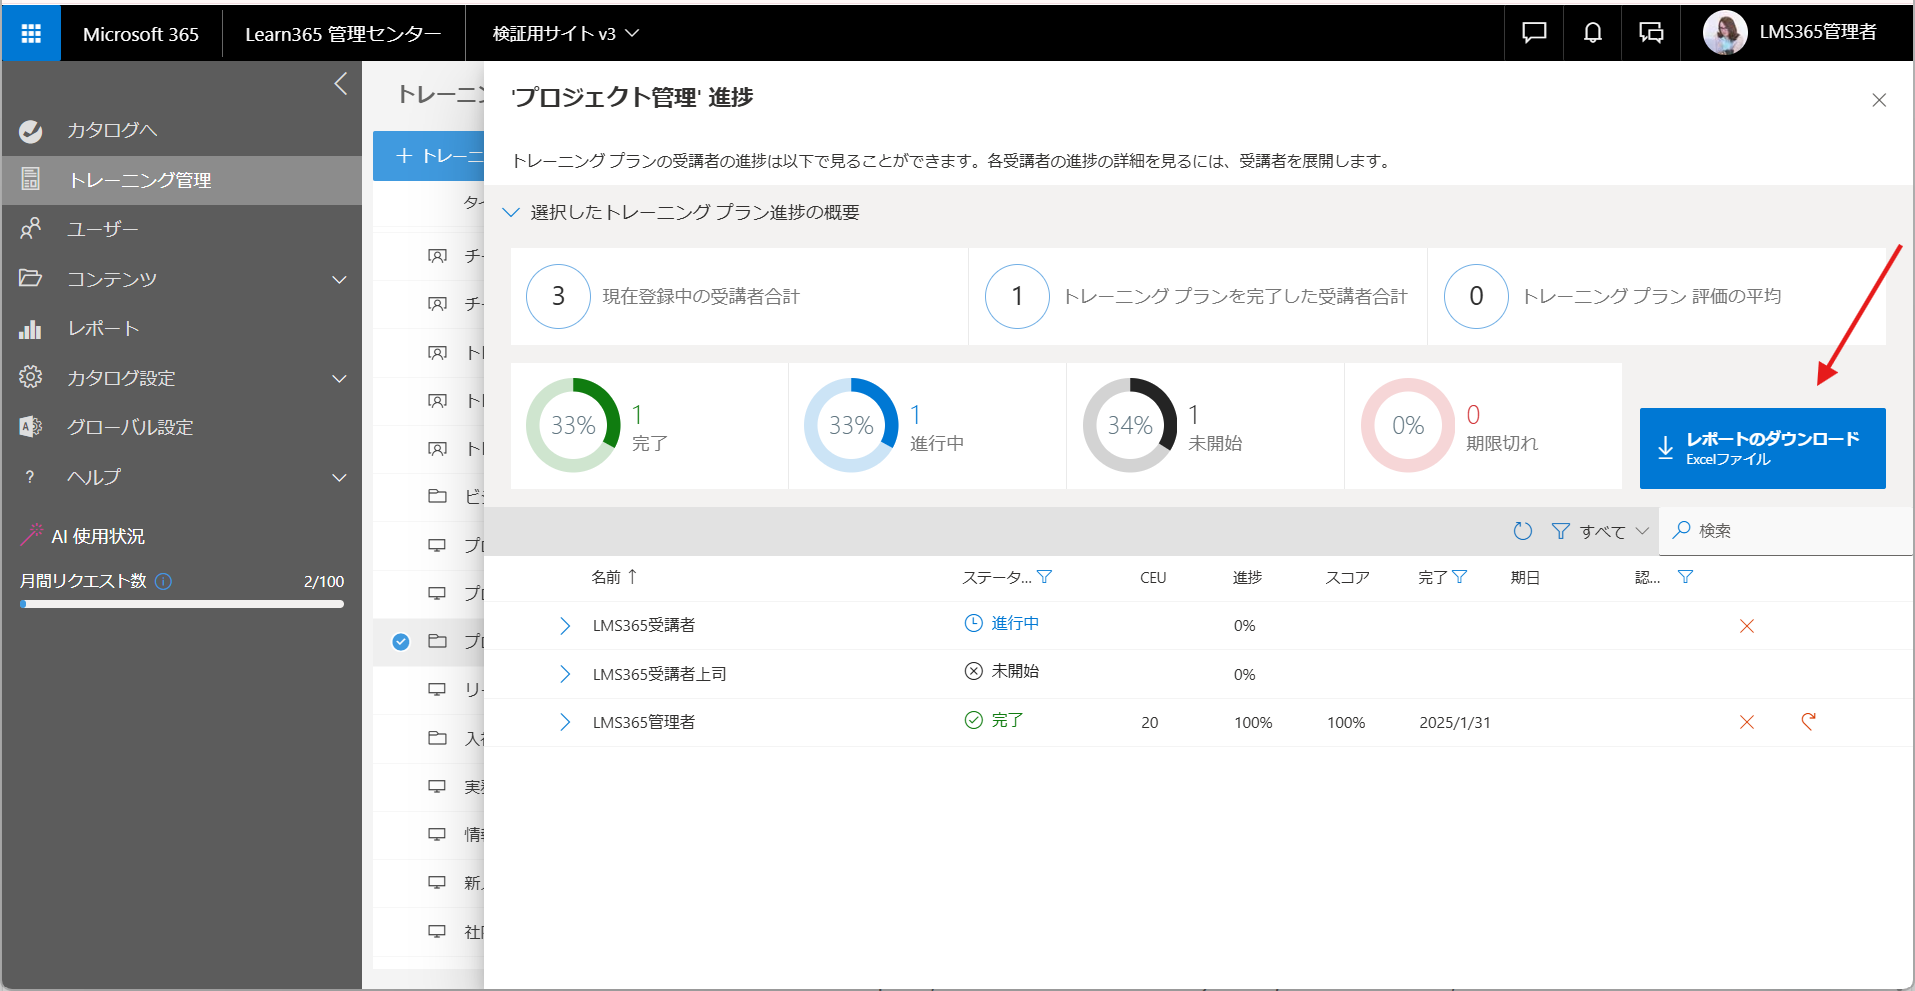Viewport: 1915px width, 991px height.
Task: Expand the LMS365管理者 row
Action: click(x=565, y=722)
